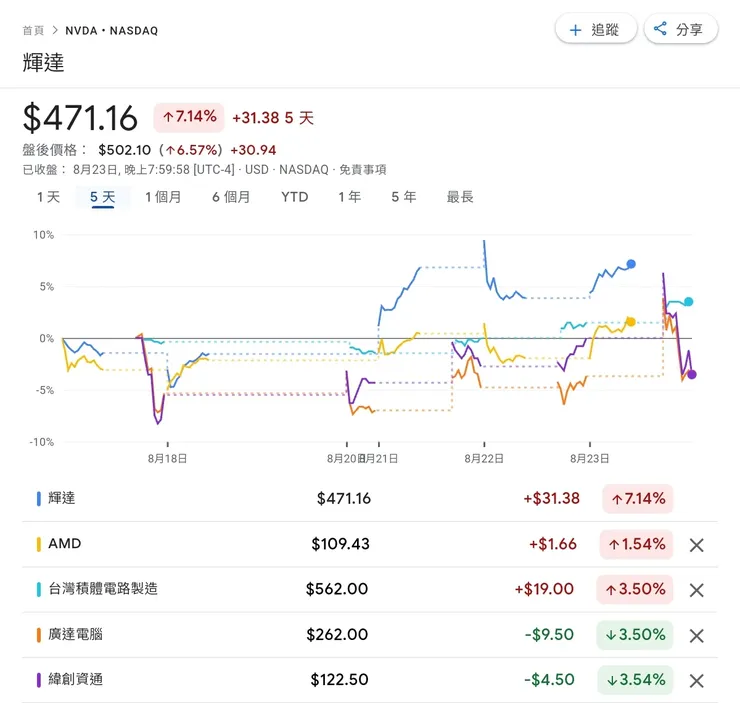
Task: Select the 1 天 range tab
Action: (x=49, y=197)
